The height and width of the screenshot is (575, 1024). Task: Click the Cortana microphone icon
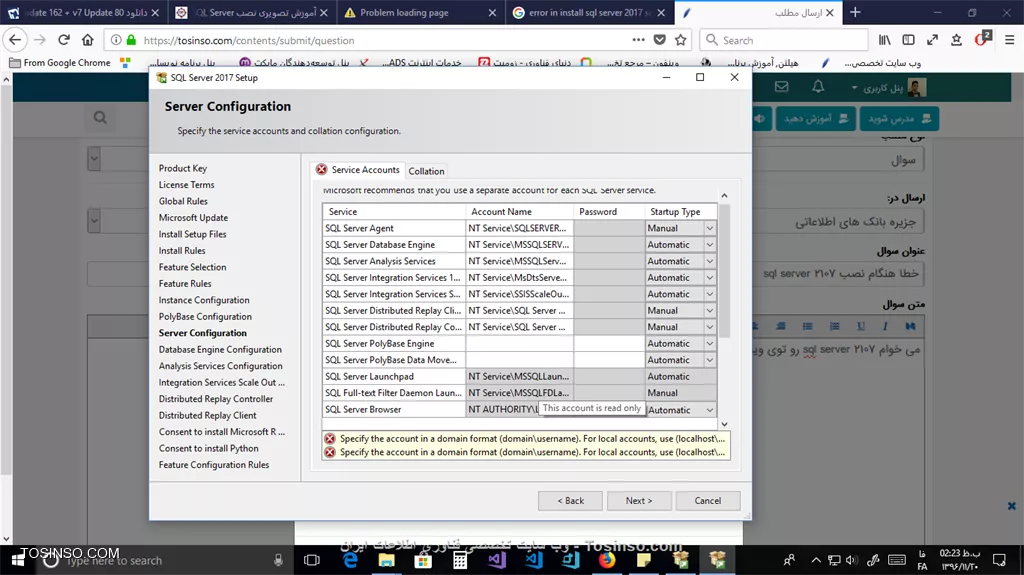coord(278,560)
